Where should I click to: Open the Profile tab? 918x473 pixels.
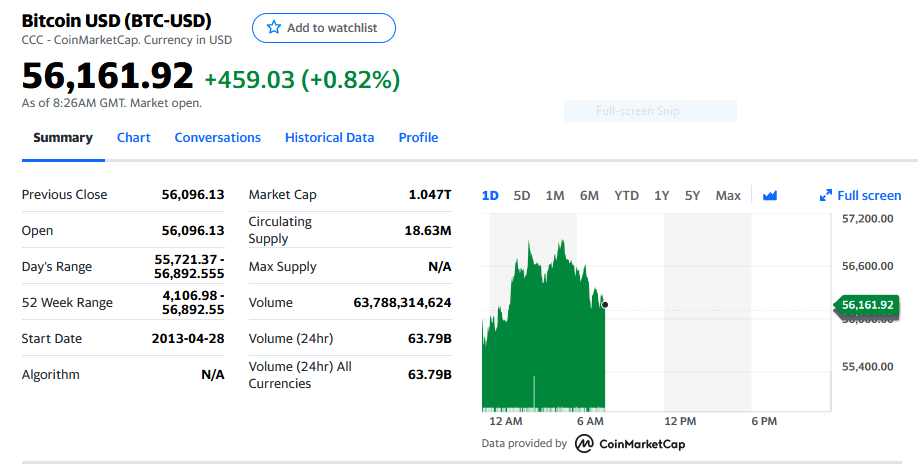(x=419, y=138)
